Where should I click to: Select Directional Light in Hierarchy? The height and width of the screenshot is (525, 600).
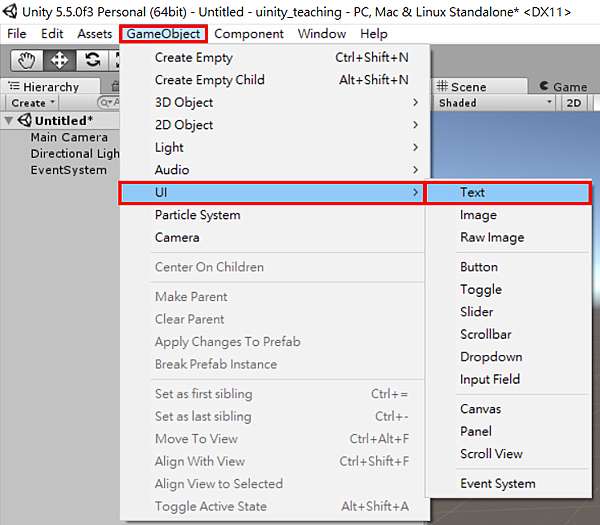point(75,154)
